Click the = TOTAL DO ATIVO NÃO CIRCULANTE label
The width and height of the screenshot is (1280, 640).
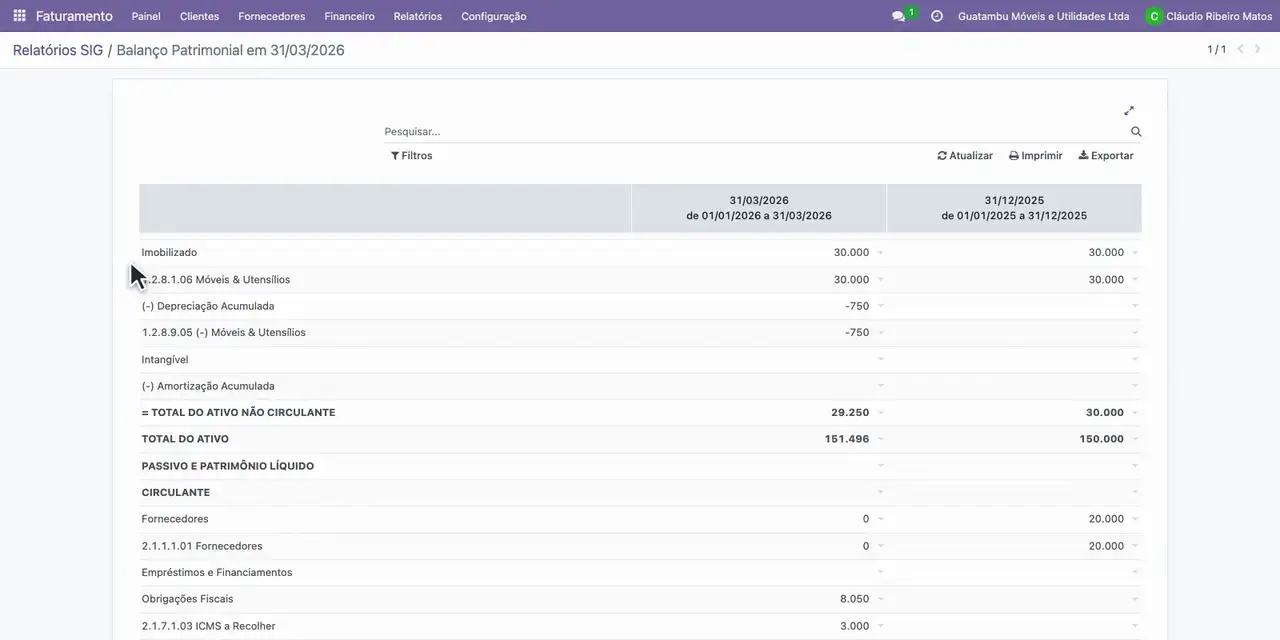[x=239, y=413]
